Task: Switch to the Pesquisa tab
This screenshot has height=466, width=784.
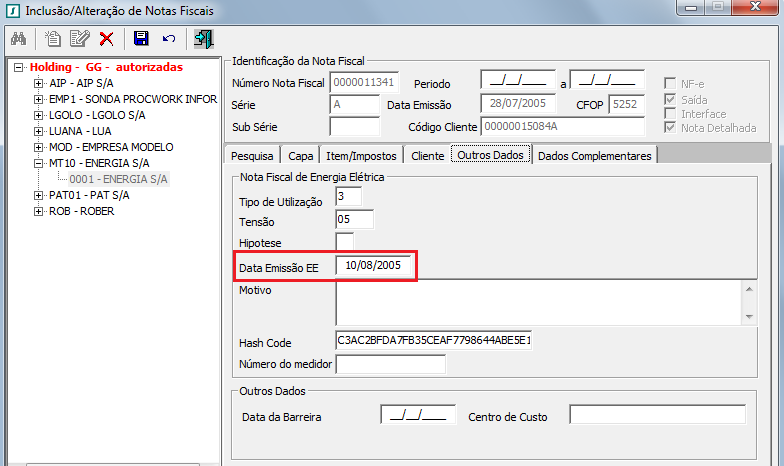Action: [x=253, y=156]
